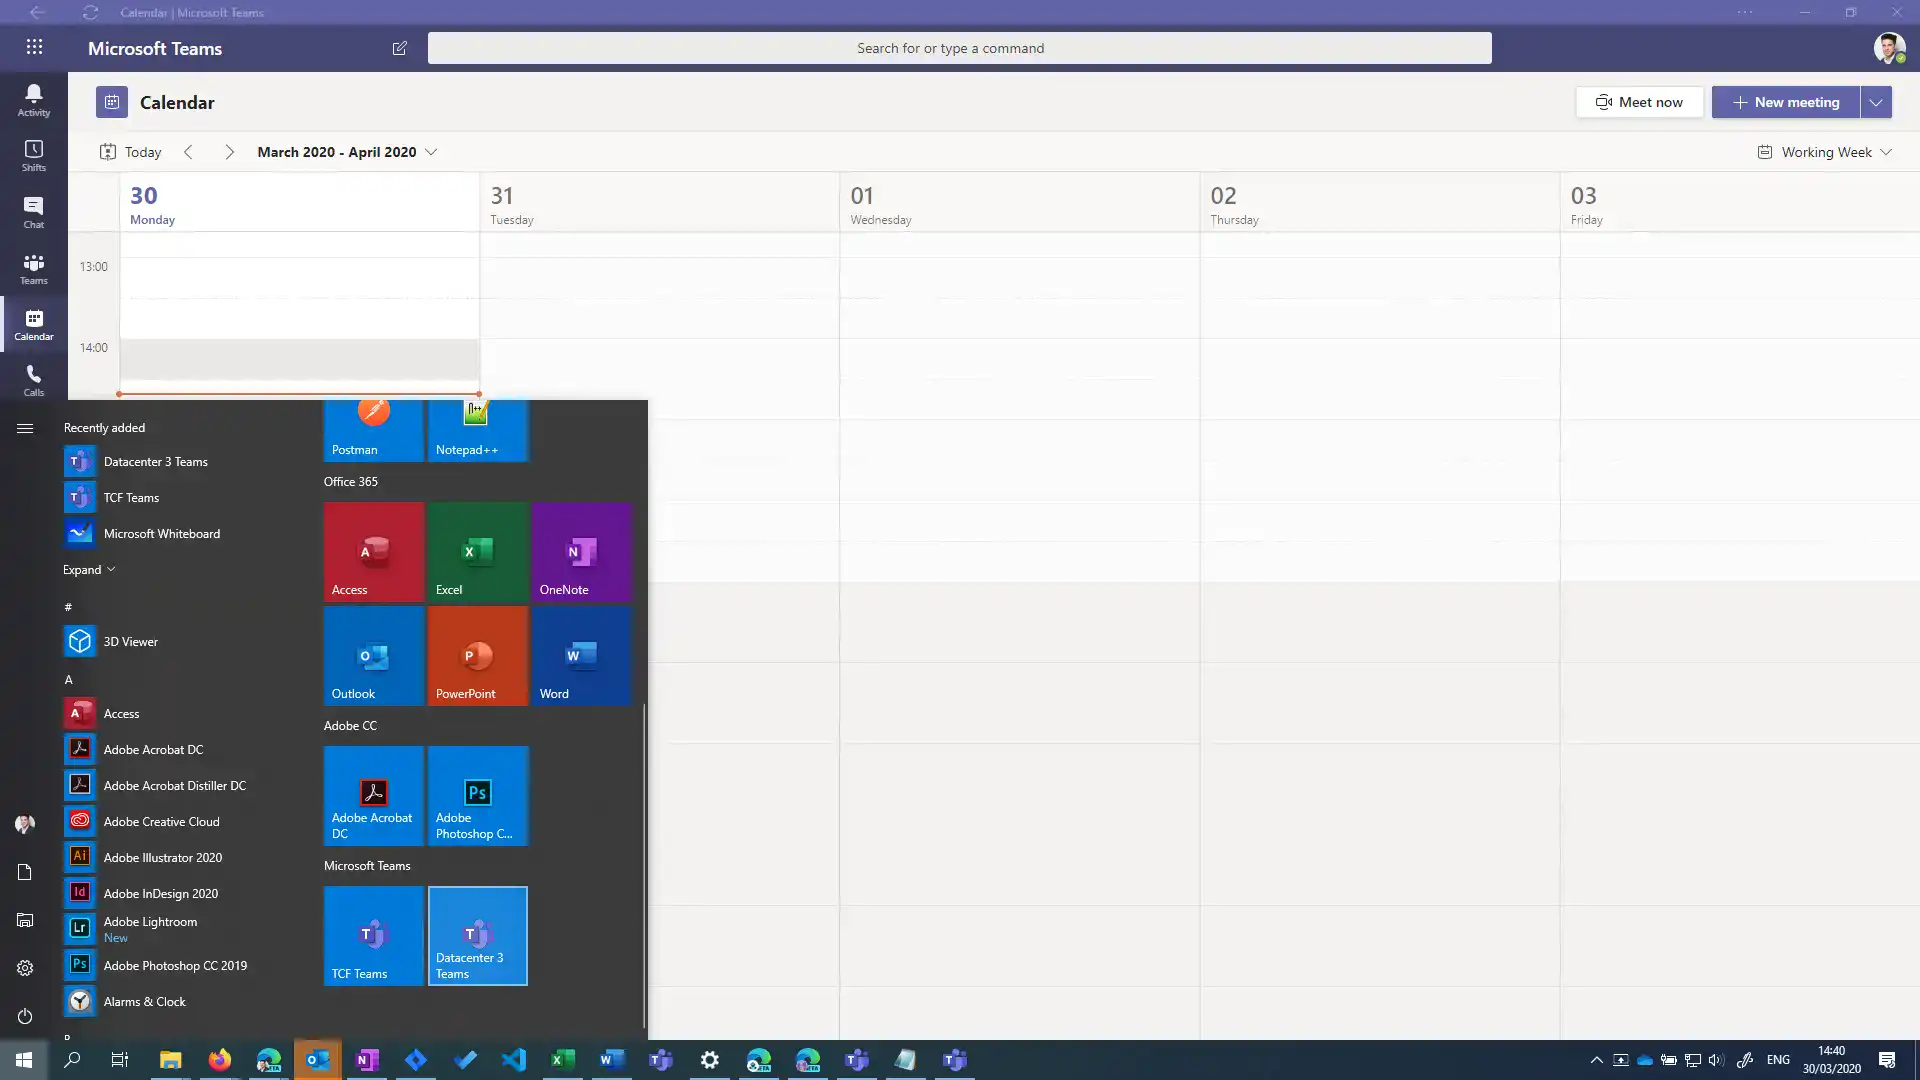The image size is (1920, 1080).
Task: Open Shifts in the Teams sidebar
Action: (34, 156)
